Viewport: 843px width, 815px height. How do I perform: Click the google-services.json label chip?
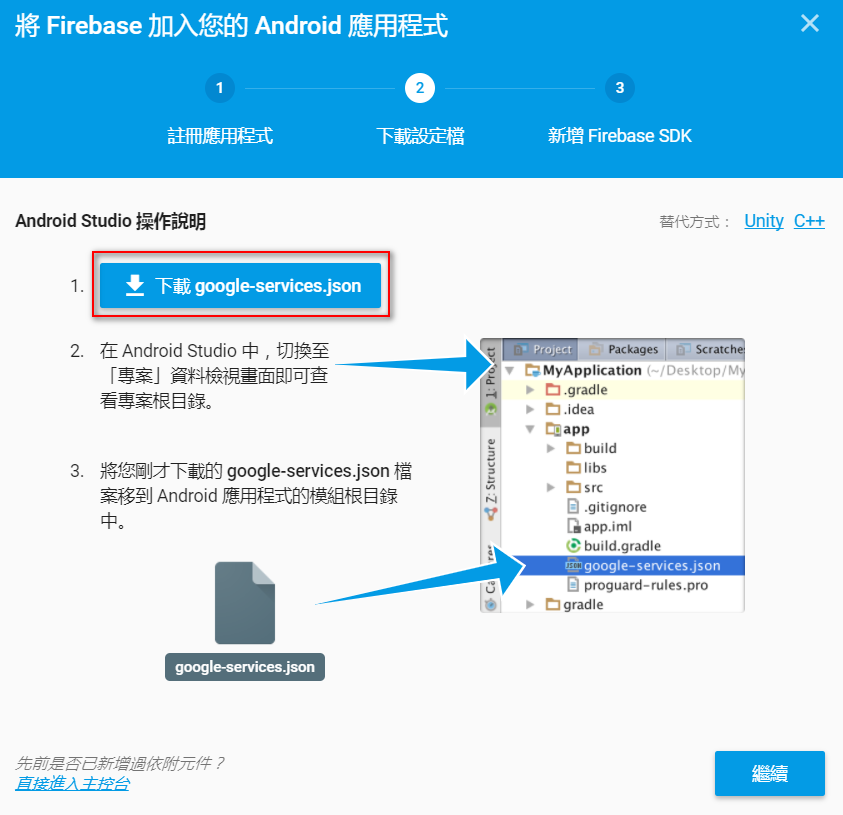click(x=245, y=667)
